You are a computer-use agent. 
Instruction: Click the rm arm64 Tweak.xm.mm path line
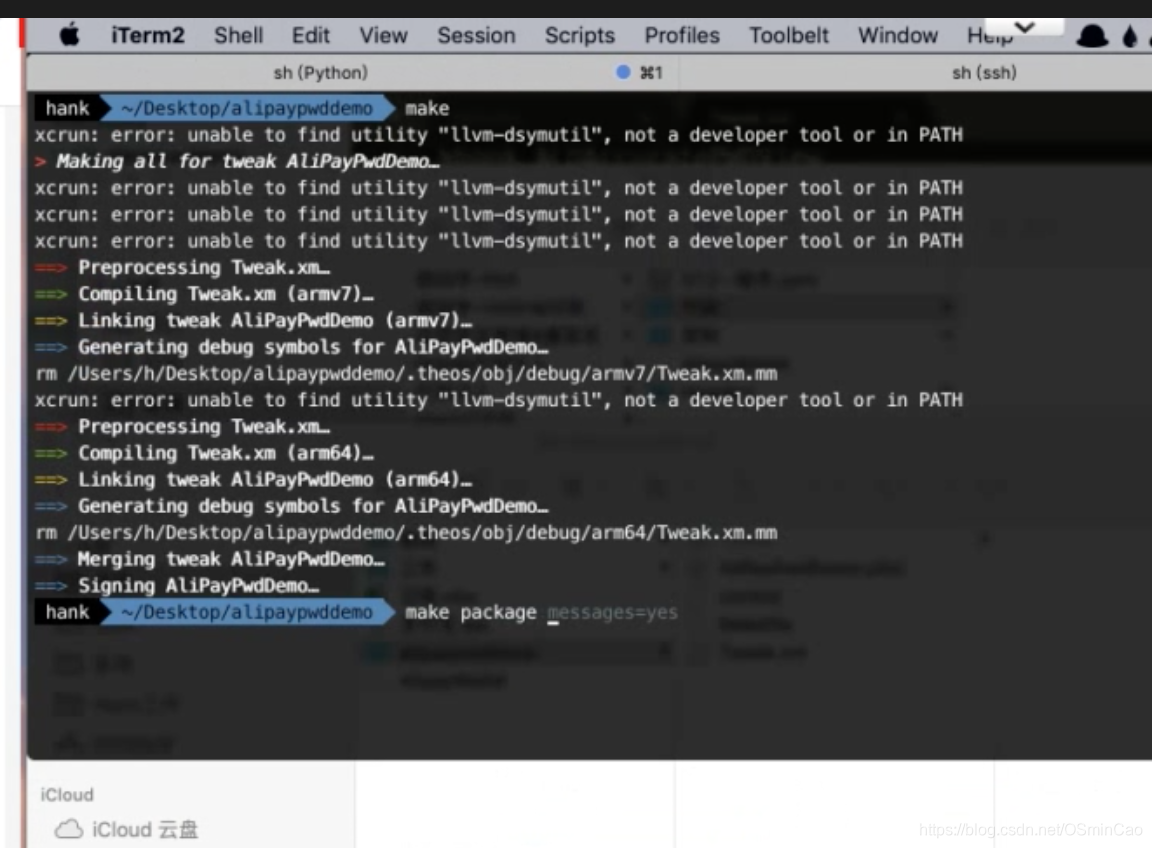click(406, 533)
